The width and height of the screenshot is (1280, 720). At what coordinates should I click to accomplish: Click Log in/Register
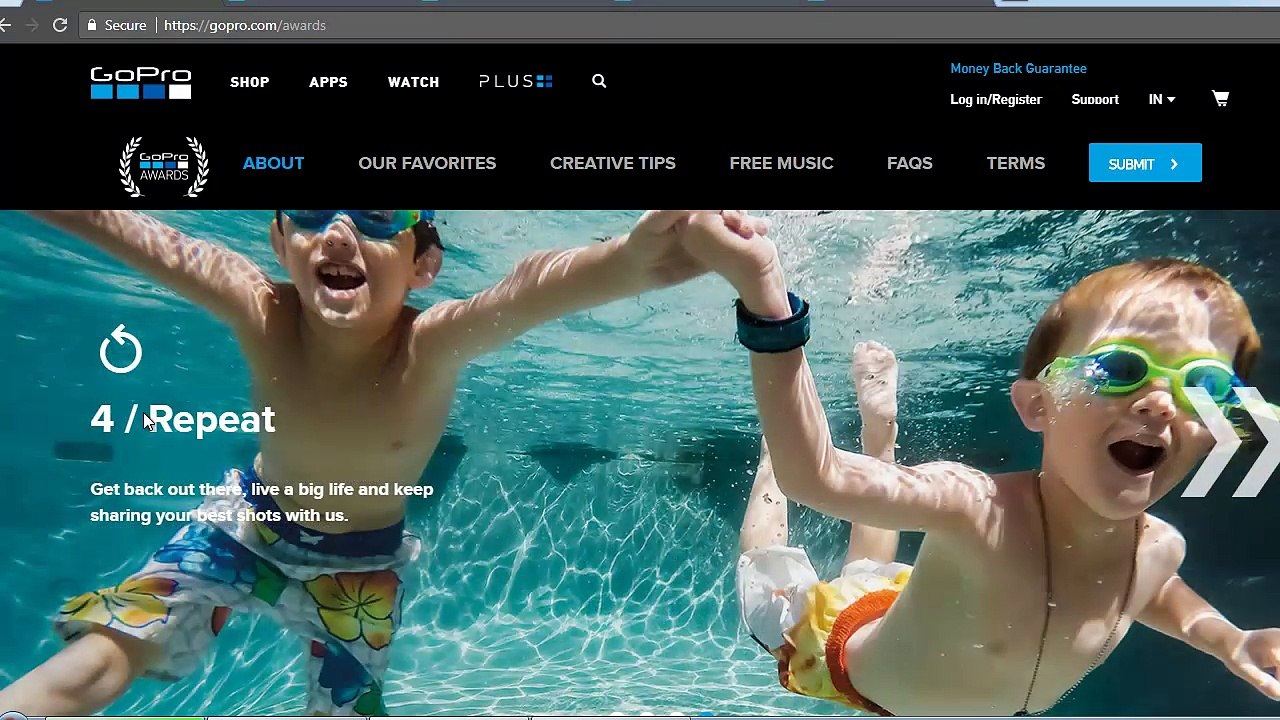pyautogui.click(x=996, y=99)
